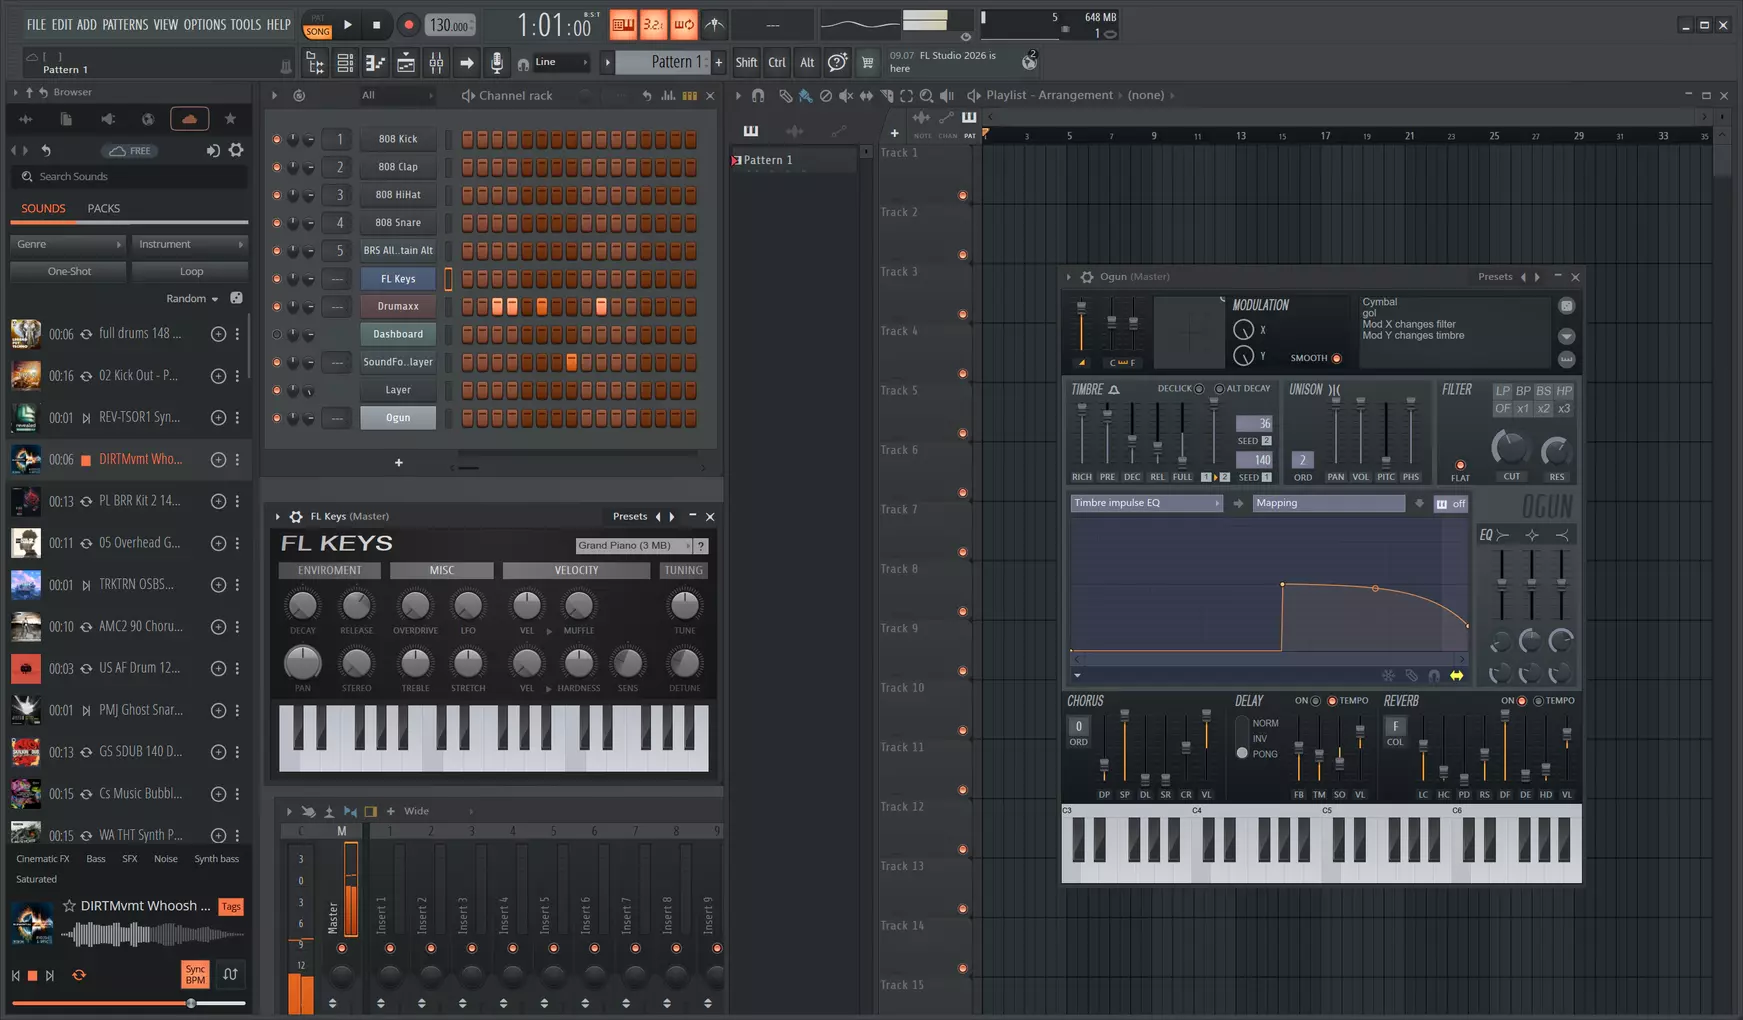Open the OPTIONS menu
Screen dimensions: 1743x1020
(x=204, y=24)
